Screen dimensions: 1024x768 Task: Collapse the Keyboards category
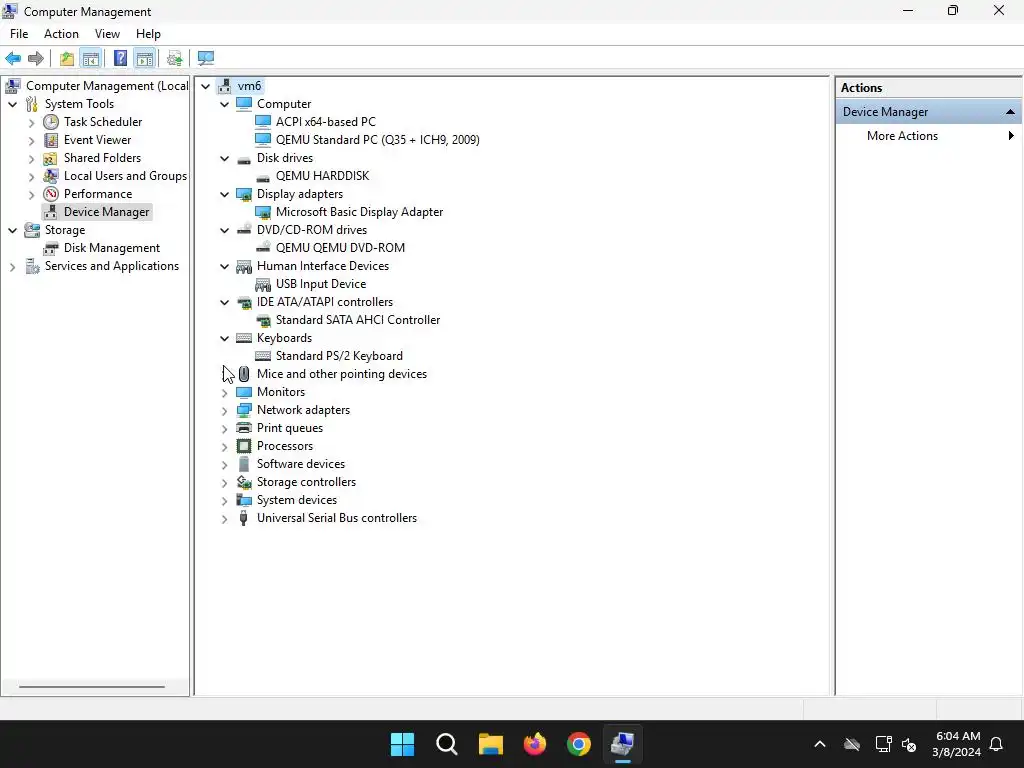click(x=225, y=338)
